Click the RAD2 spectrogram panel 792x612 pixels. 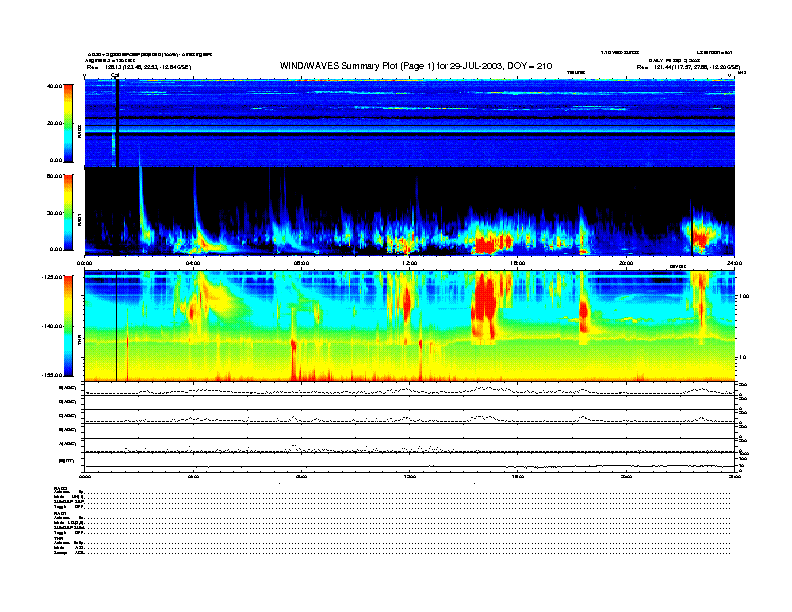pyautogui.click(x=410, y=123)
